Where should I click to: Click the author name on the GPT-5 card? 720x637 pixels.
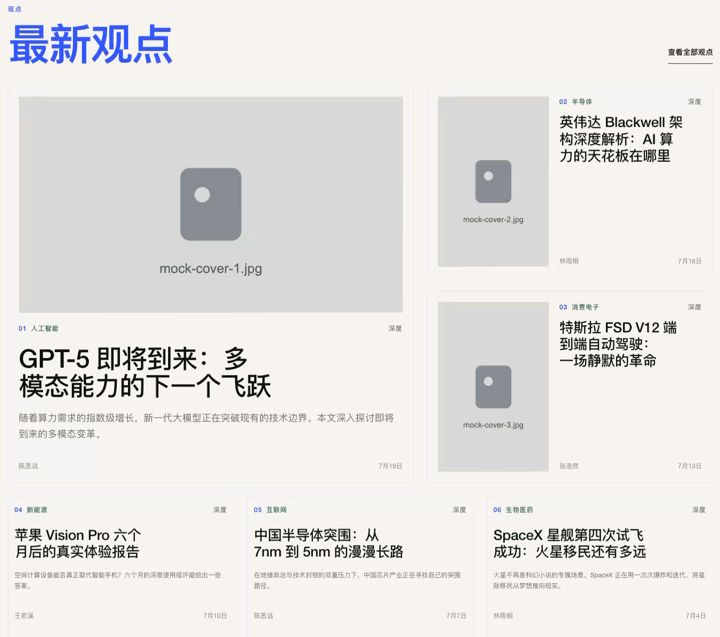(x=28, y=466)
